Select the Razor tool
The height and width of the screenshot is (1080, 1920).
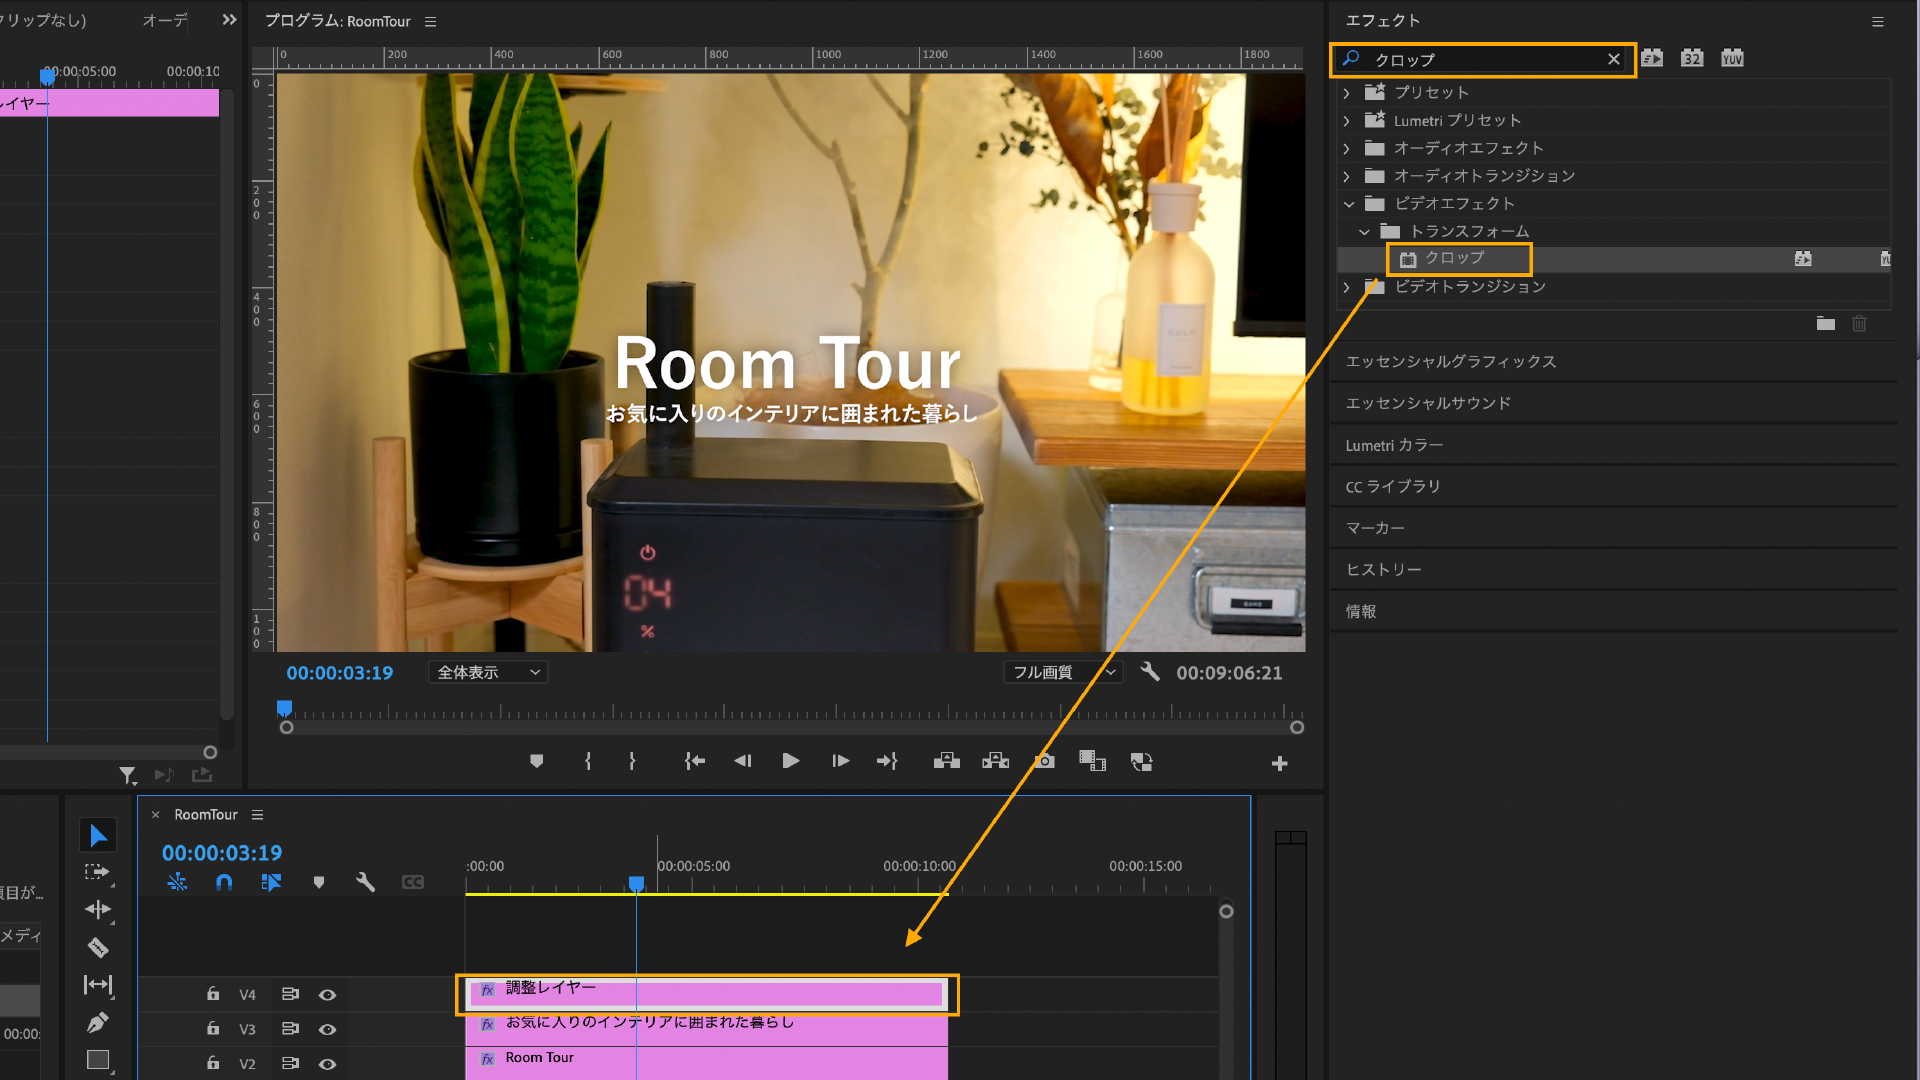point(98,947)
